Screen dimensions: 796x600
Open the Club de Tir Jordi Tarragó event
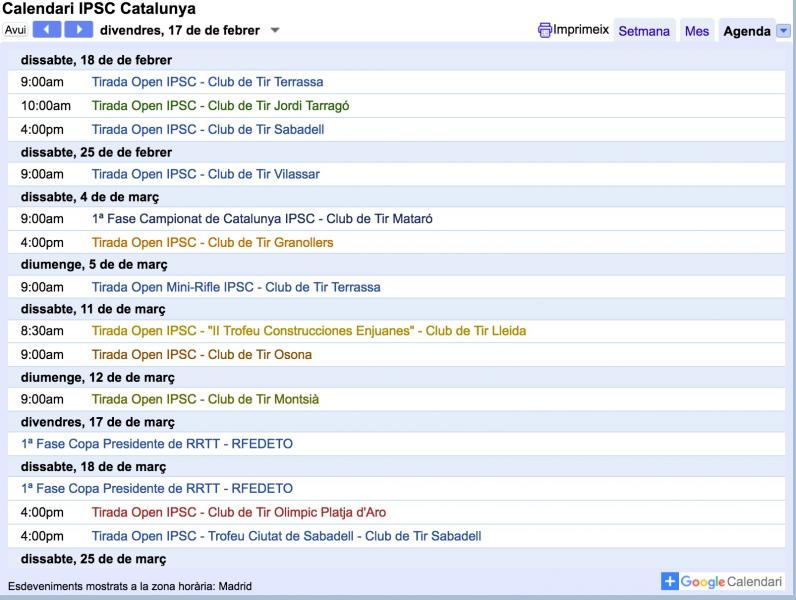[220, 106]
